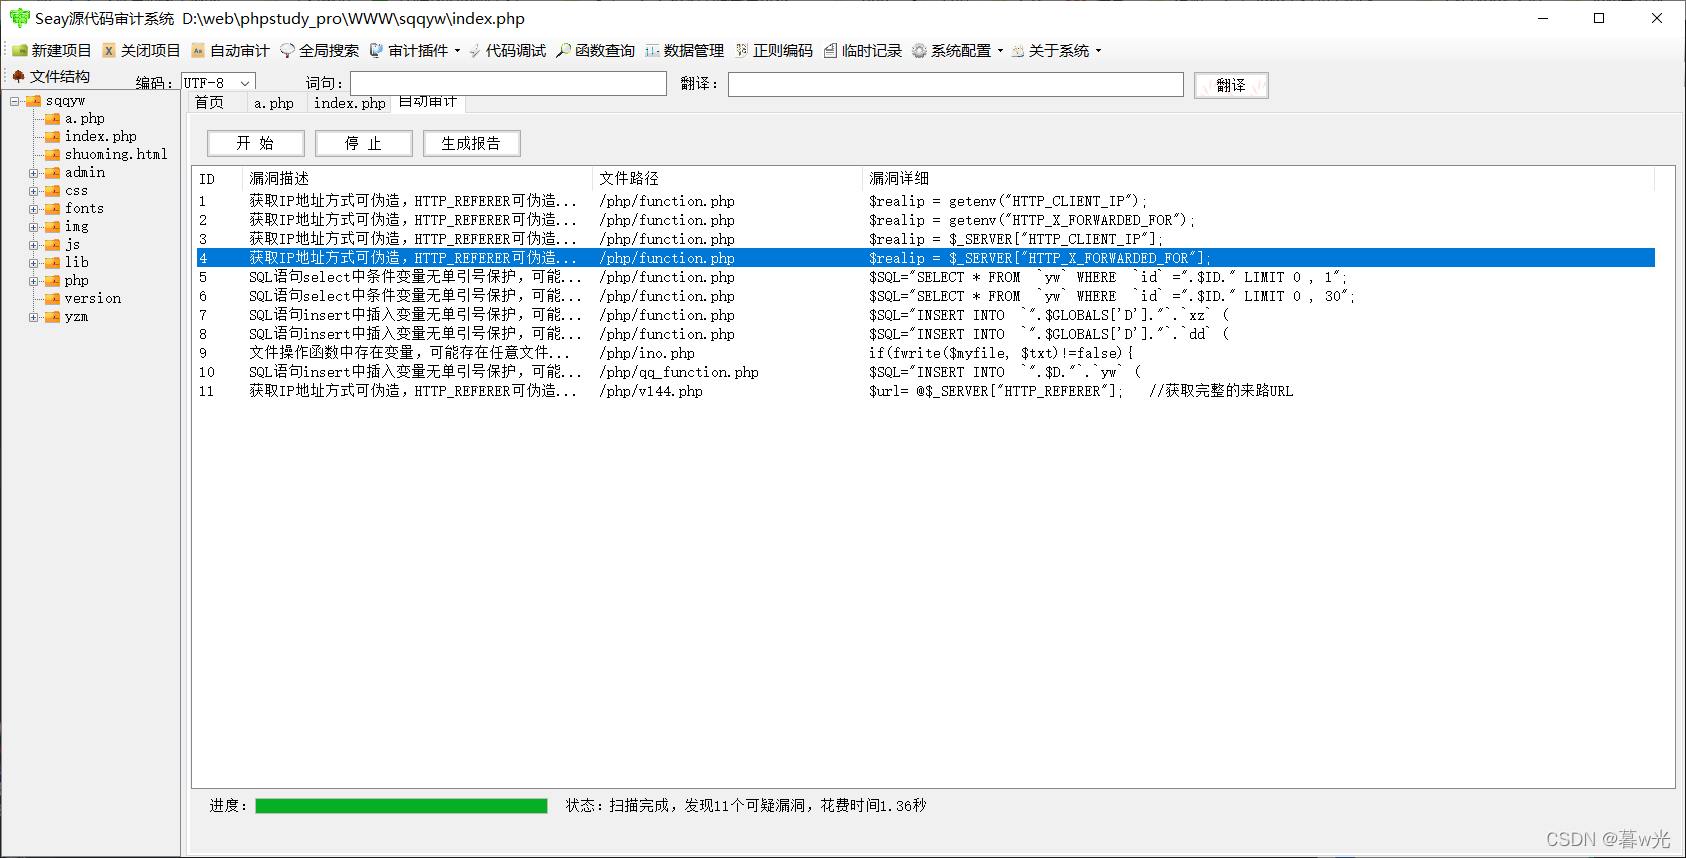
Task: Click the 停止 button
Action: point(364,143)
